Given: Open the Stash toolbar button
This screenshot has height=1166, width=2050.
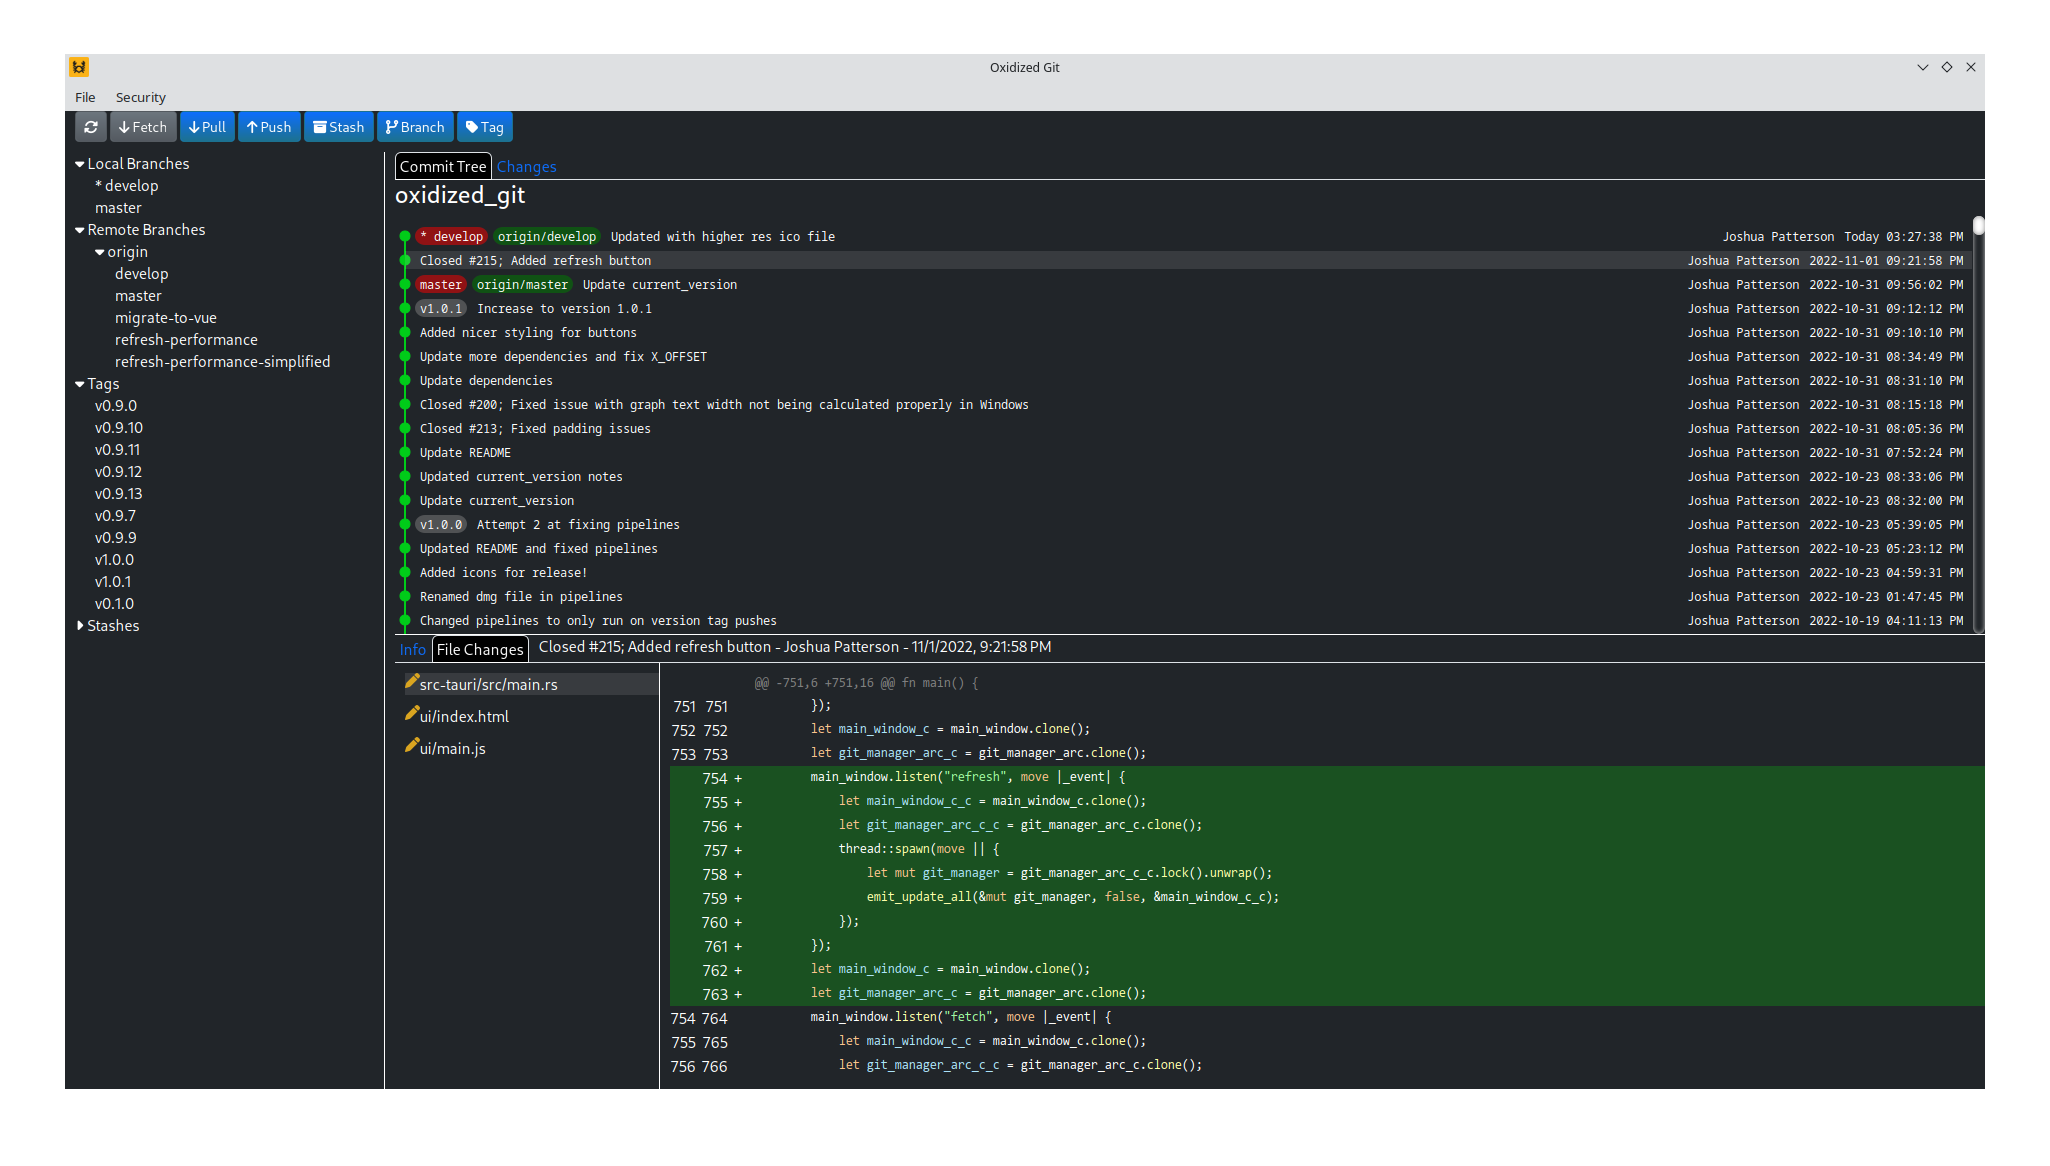Looking at the screenshot, I should point(339,127).
